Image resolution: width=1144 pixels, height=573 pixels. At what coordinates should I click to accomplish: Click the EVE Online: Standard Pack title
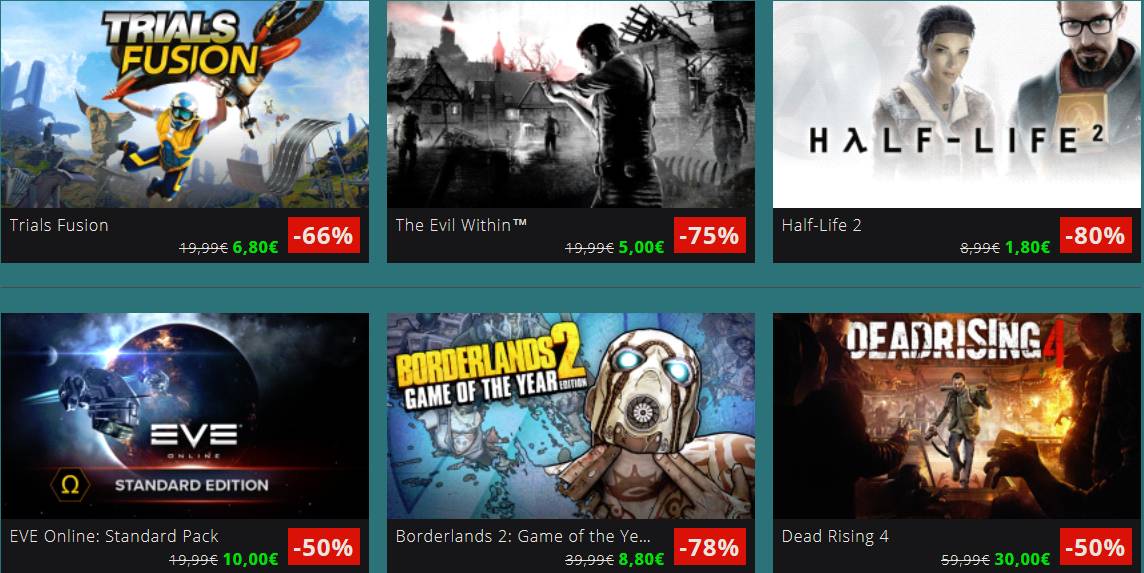point(114,537)
